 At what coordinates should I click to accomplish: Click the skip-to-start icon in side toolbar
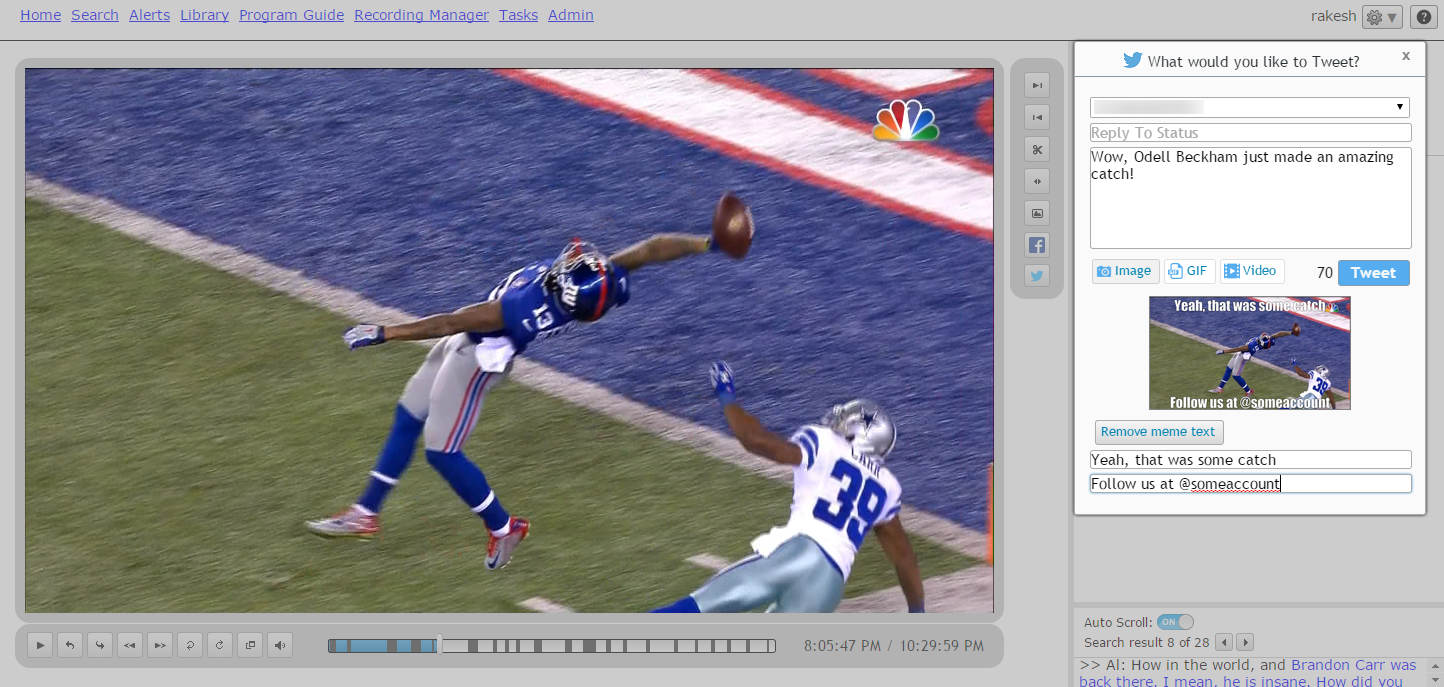coord(1037,118)
